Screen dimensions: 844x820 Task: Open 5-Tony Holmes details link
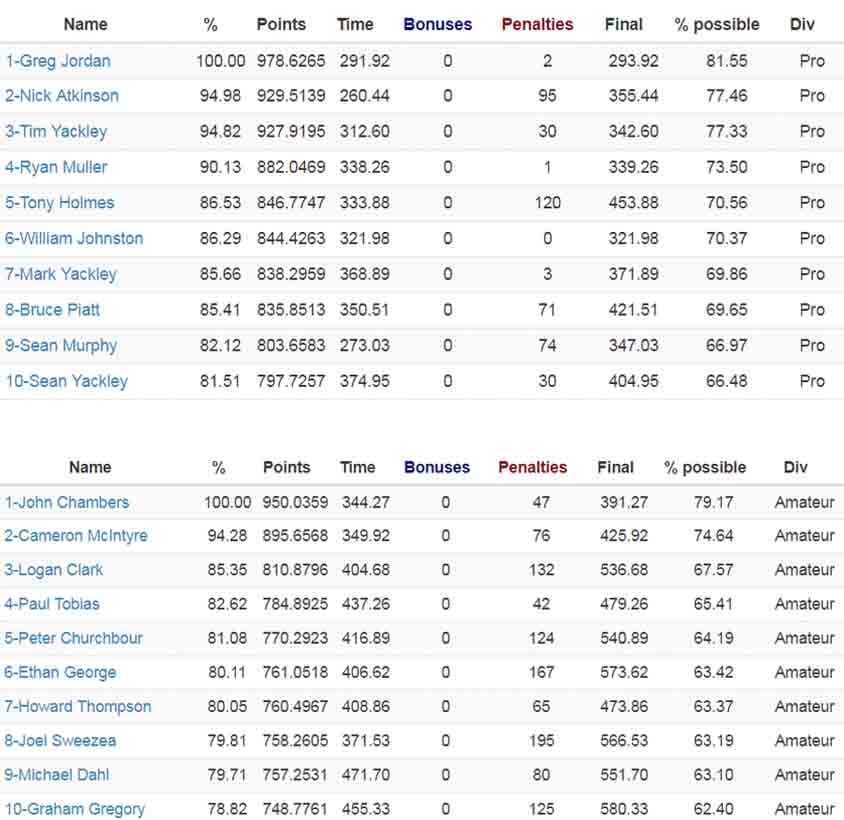[60, 202]
